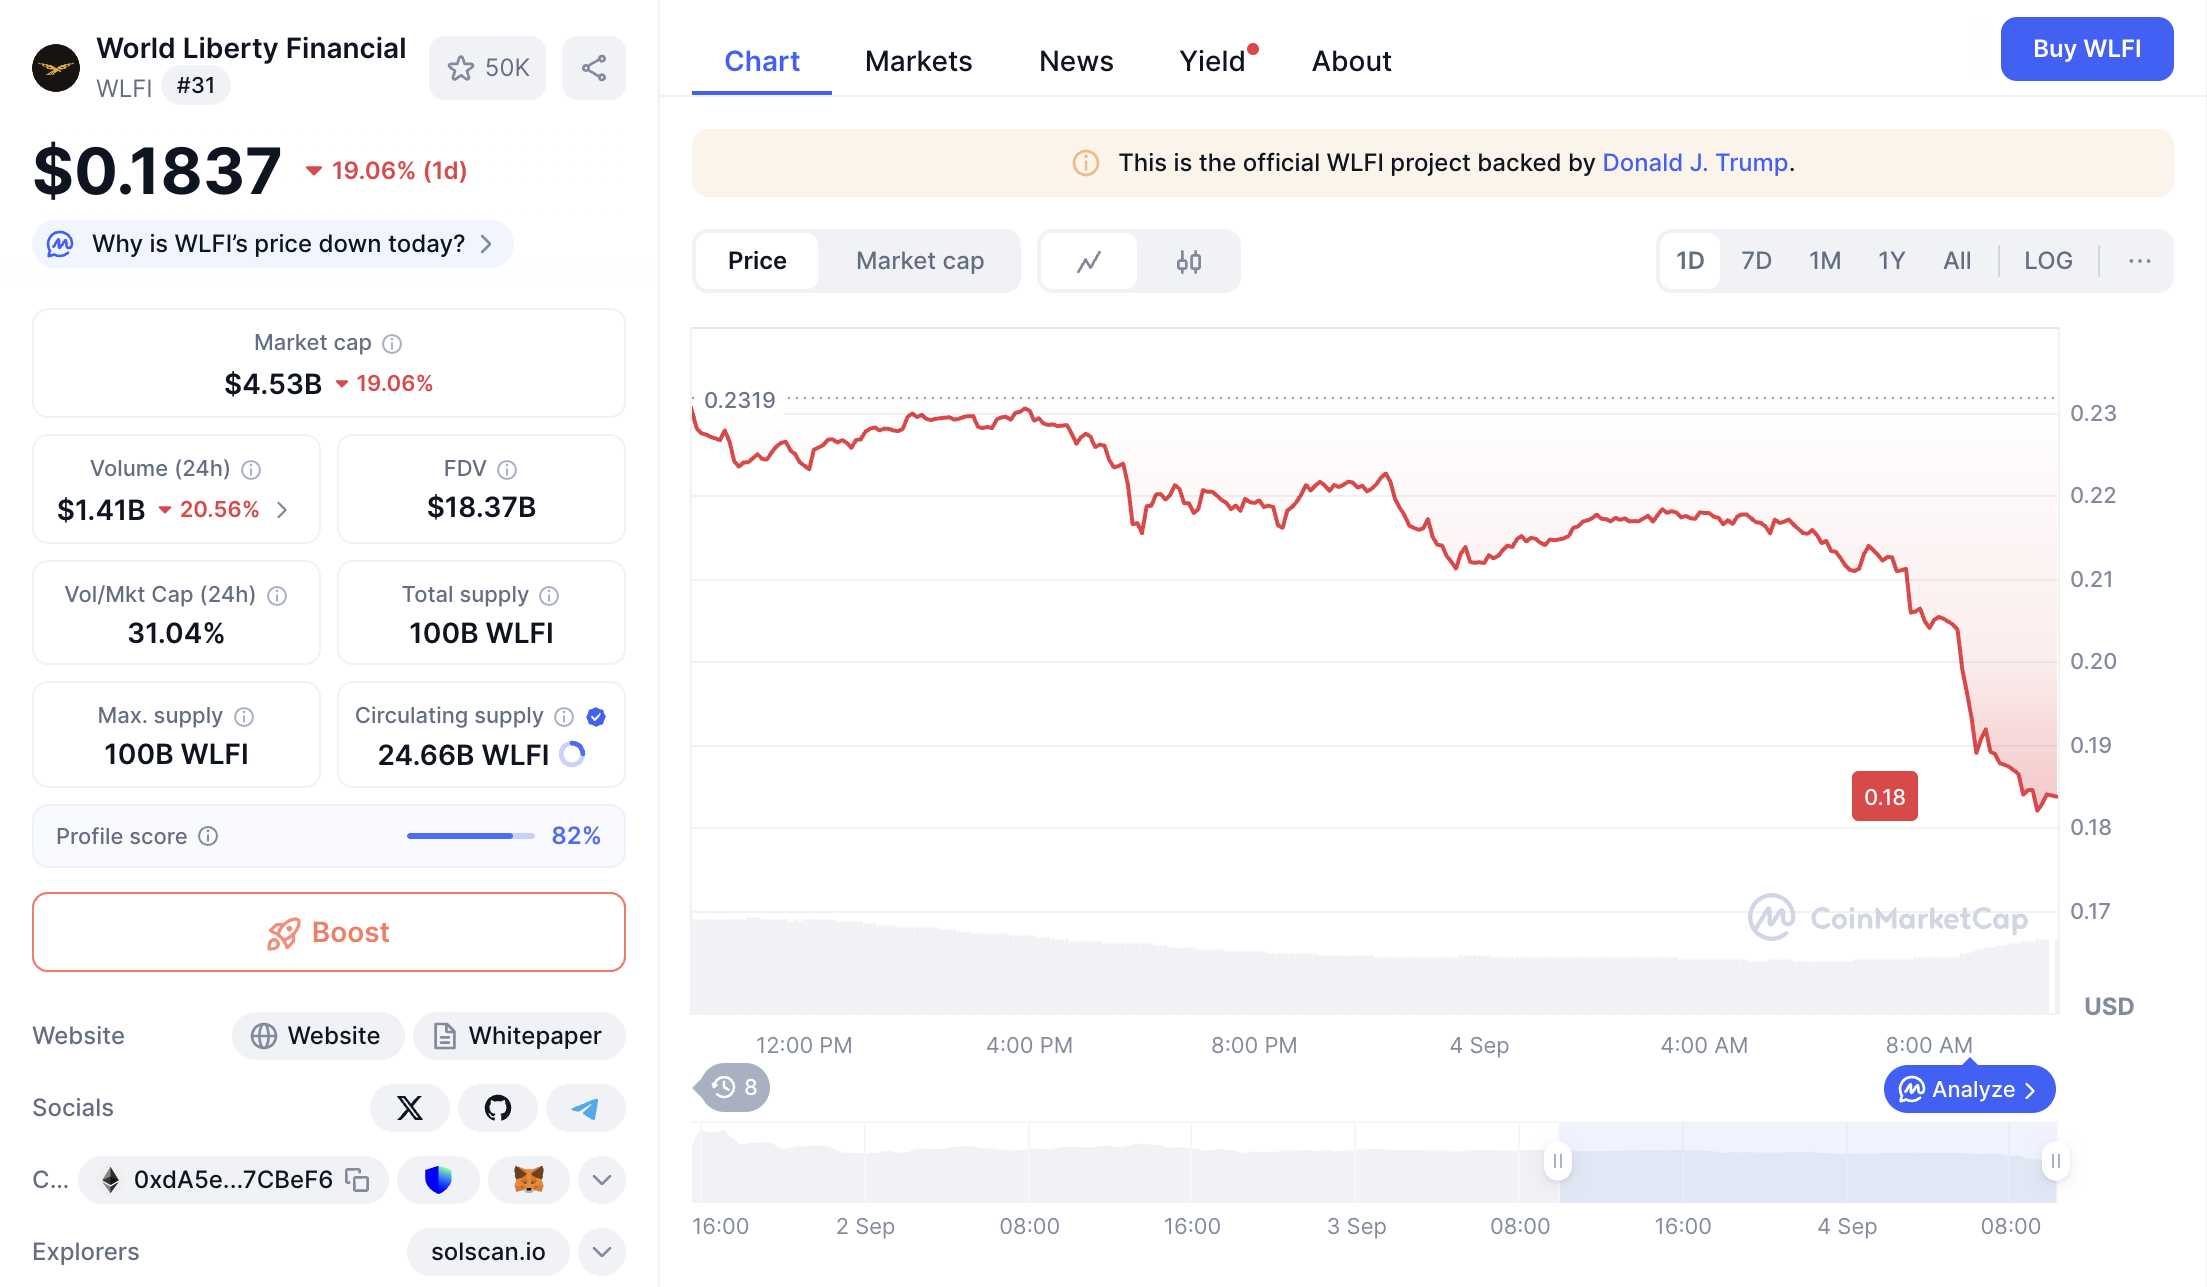Open solscan.io explorer
This screenshot has width=2207, height=1287.
pos(488,1252)
